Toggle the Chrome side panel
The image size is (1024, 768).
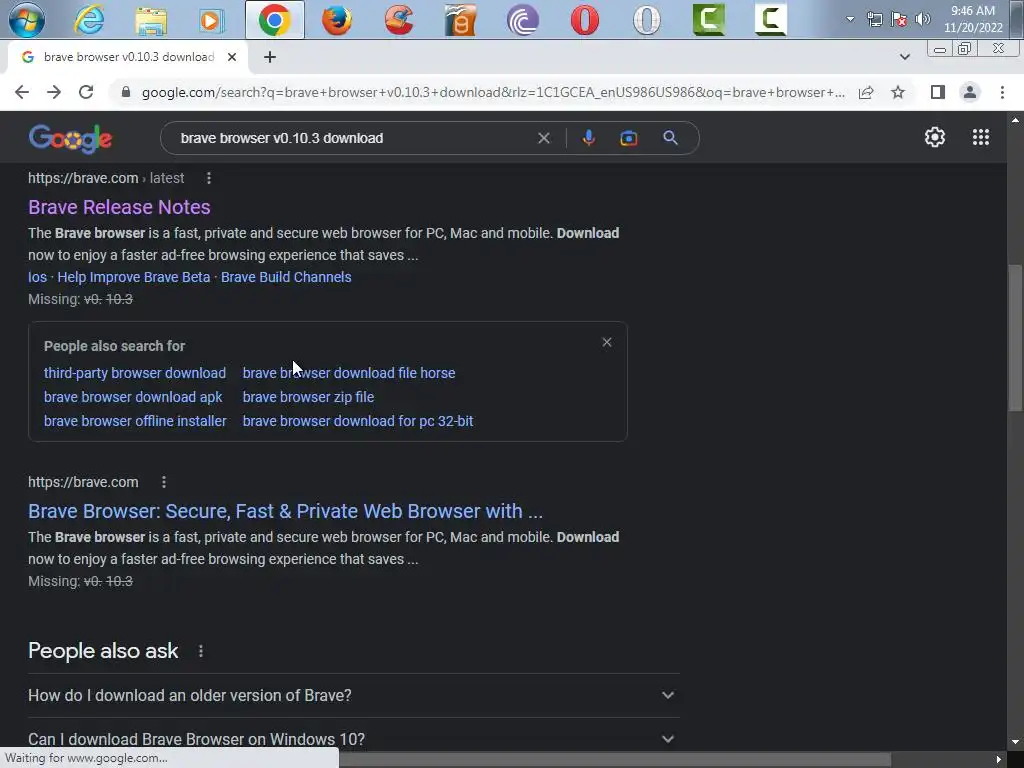tap(938, 92)
